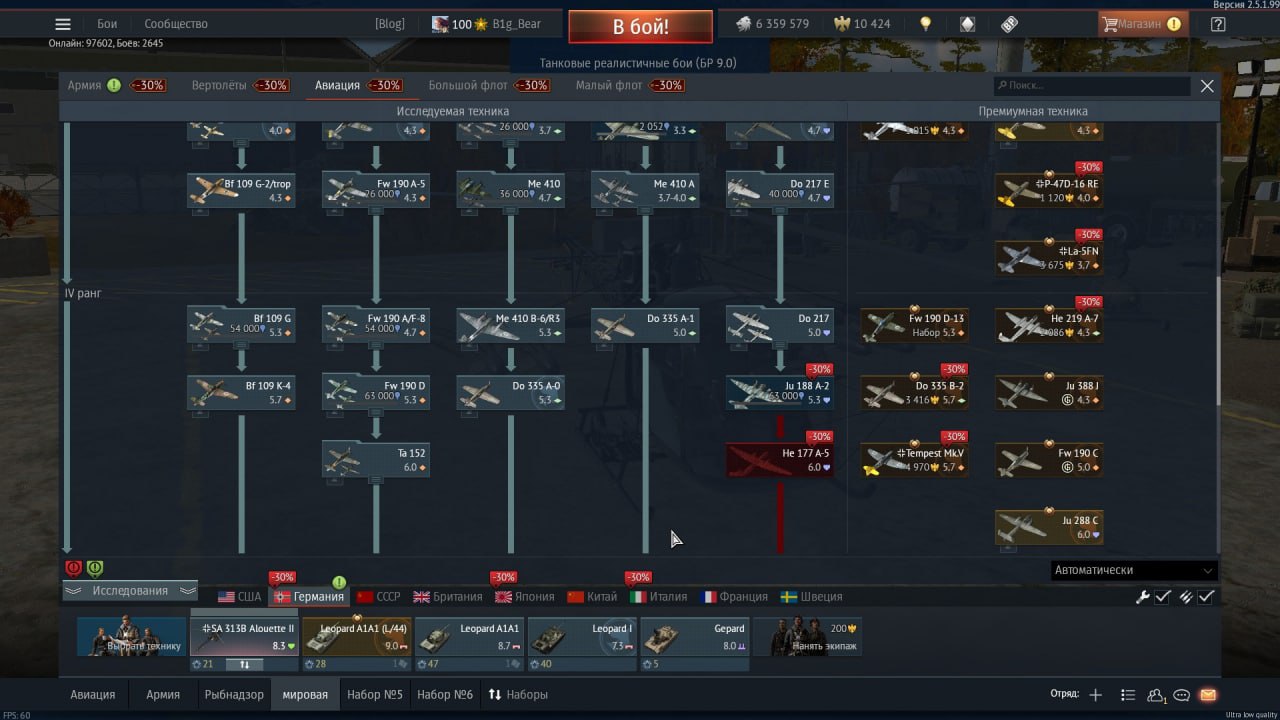Select the США nation tab
1280x720 pixels.
coord(240,597)
